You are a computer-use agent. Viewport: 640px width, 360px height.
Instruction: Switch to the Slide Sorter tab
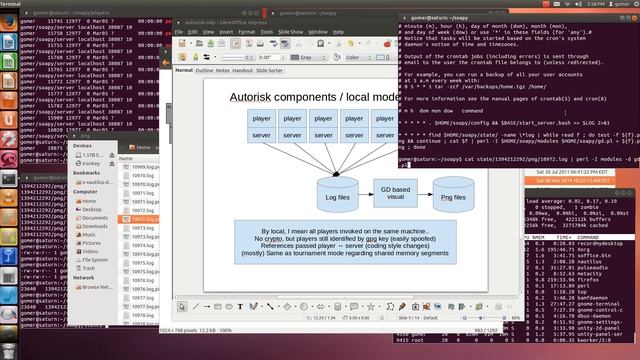[x=269, y=71]
